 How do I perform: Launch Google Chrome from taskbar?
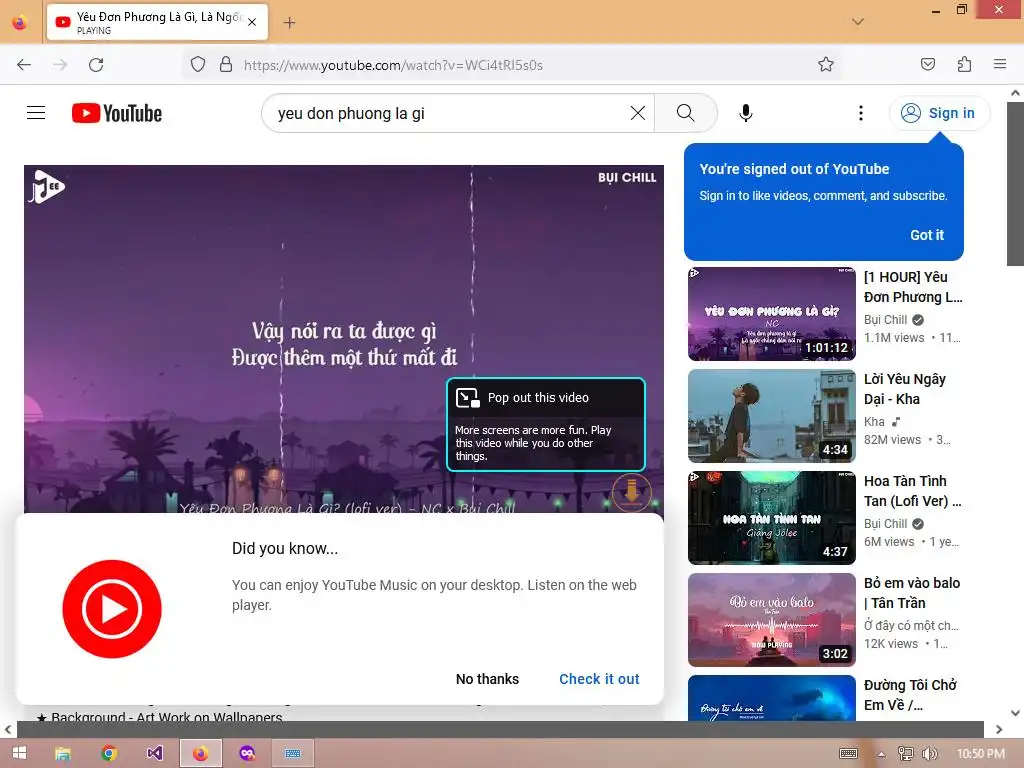109,753
